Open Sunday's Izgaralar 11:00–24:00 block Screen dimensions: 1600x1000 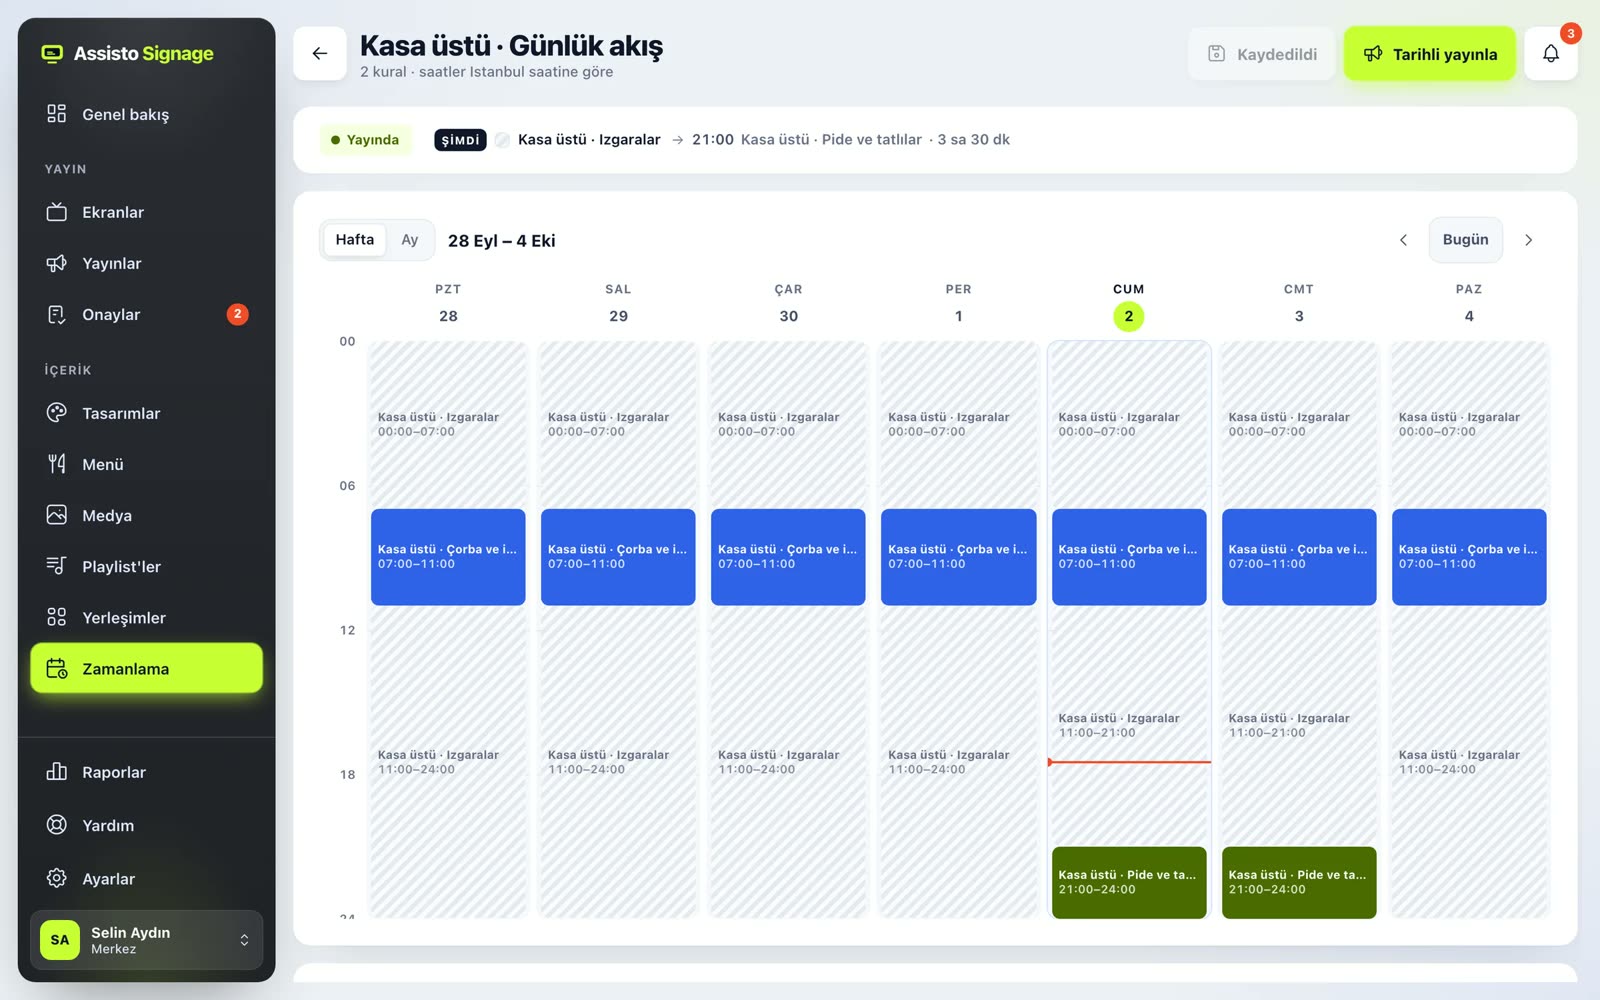click(x=1469, y=762)
